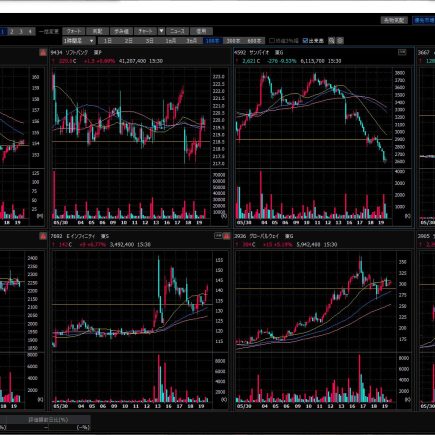Viewport: 435px width, 435px height.
Task: Click red alert icon left of SoftBank 9434
Action: coord(43,52)
